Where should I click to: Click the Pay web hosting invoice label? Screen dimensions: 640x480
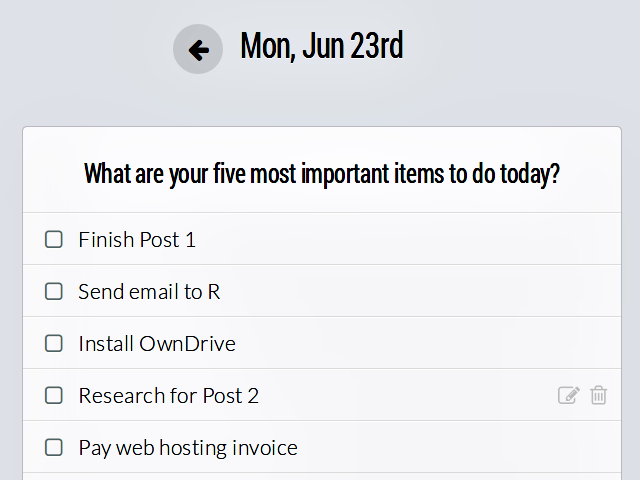[188, 448]
